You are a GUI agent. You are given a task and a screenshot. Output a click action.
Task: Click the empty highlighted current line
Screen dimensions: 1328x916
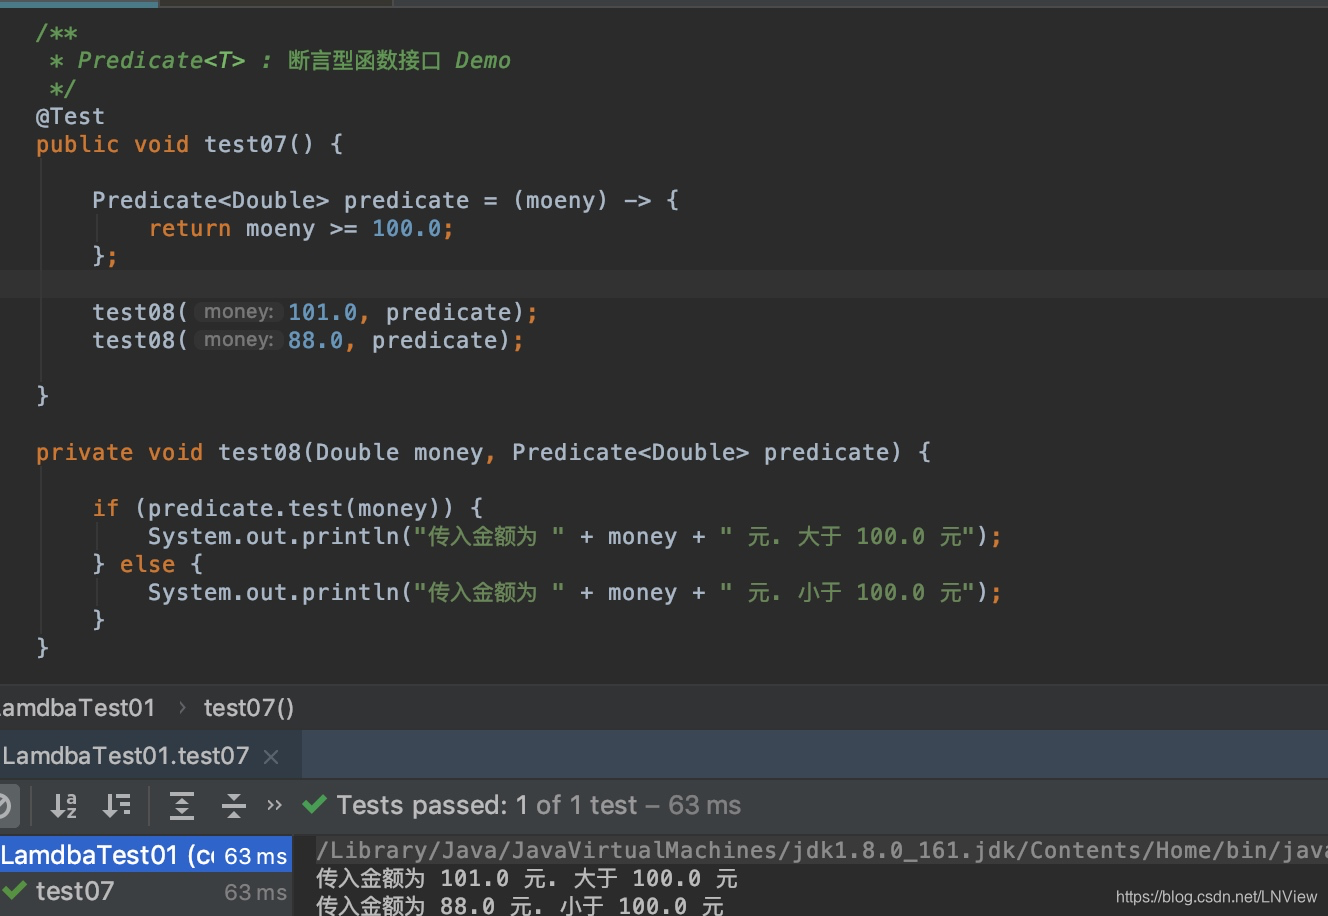tap(664, 284)
